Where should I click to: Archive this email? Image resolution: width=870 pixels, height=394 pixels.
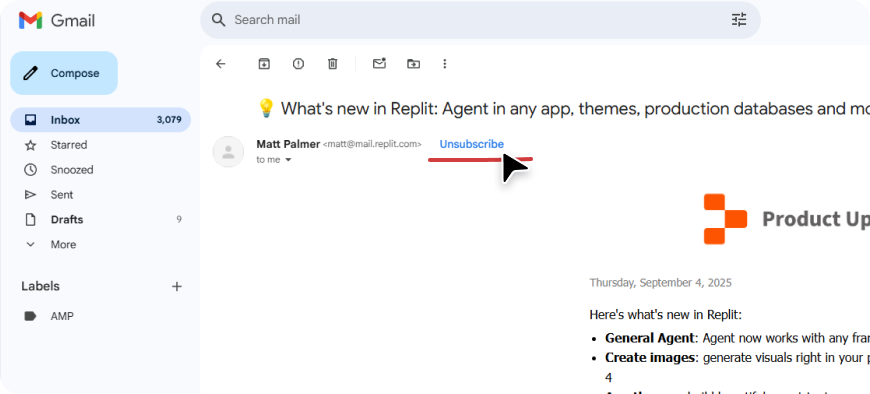point(264,64)
